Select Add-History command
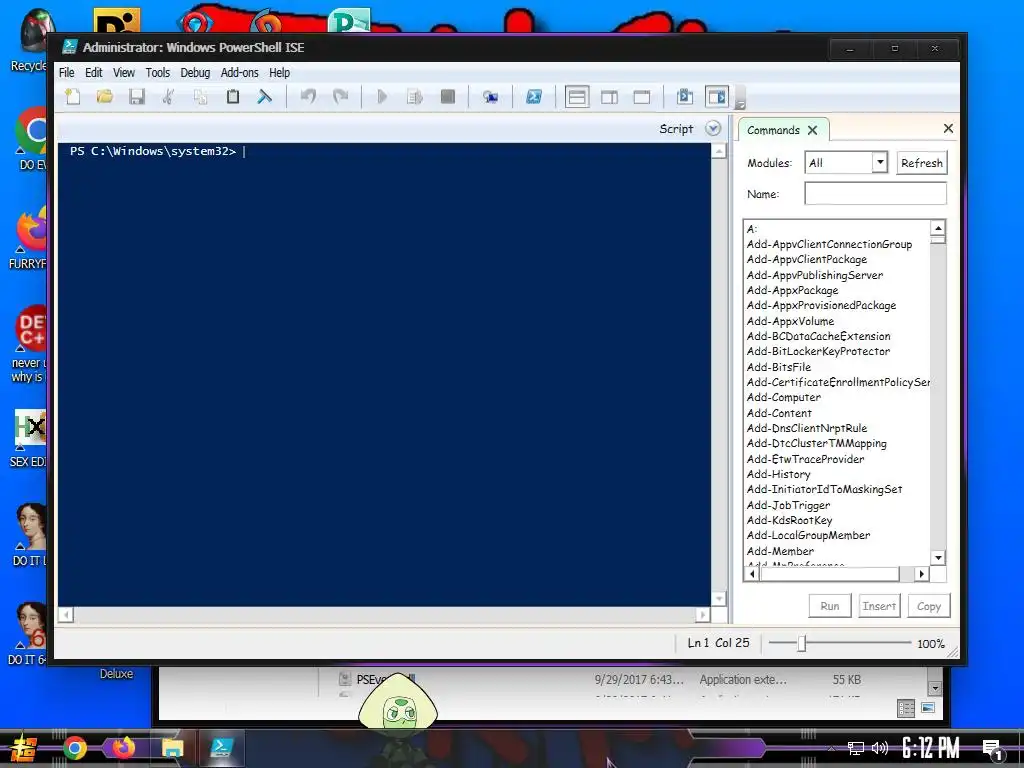 tap(778, 474)
